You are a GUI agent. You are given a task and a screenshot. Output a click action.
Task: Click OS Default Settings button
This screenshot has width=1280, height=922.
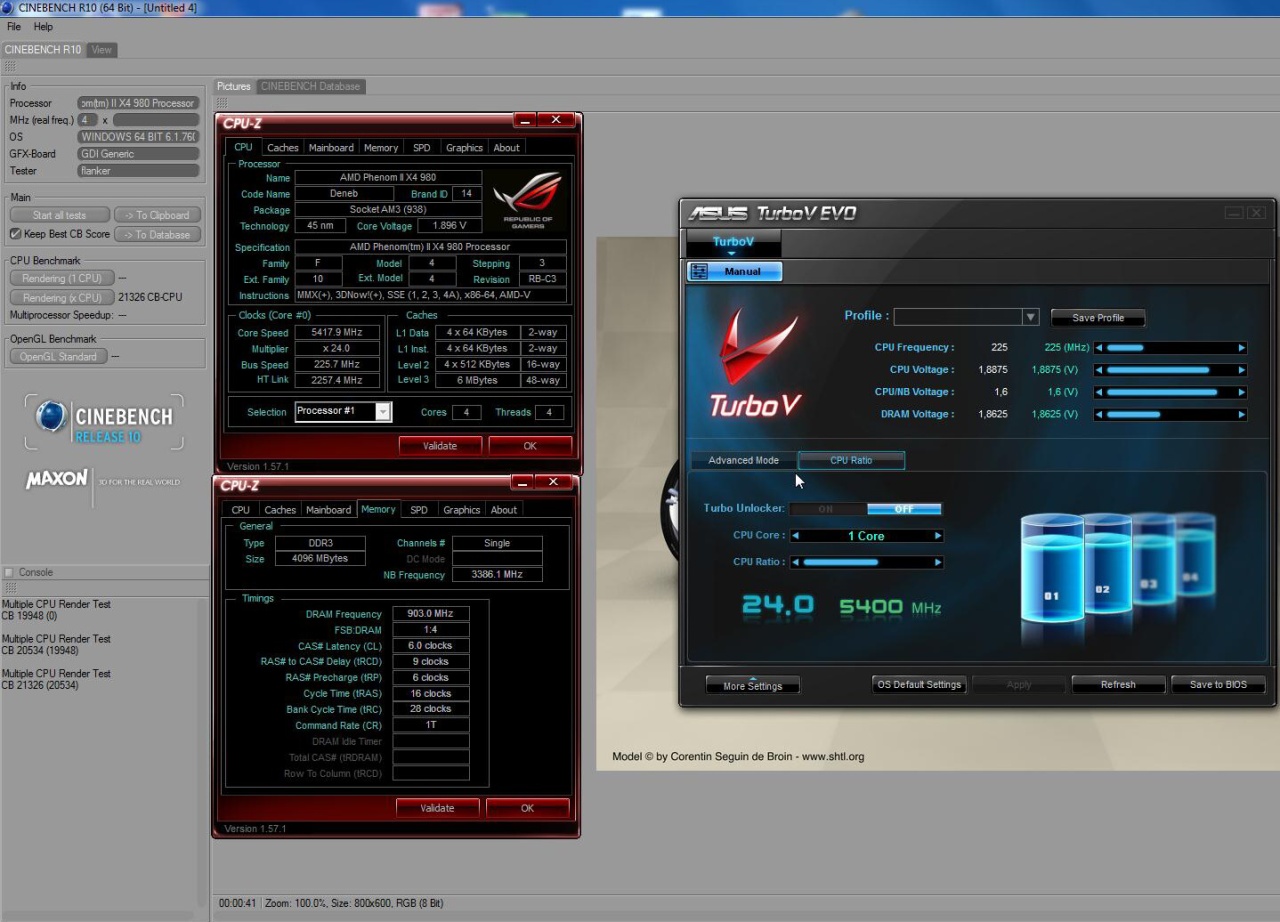tap(919, 685)
